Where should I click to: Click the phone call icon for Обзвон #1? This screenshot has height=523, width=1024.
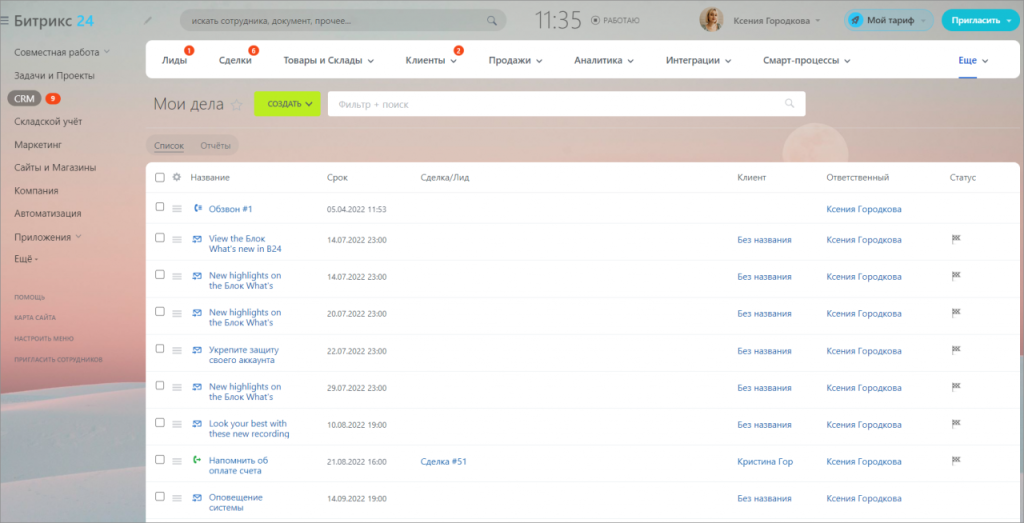[197, 209]
